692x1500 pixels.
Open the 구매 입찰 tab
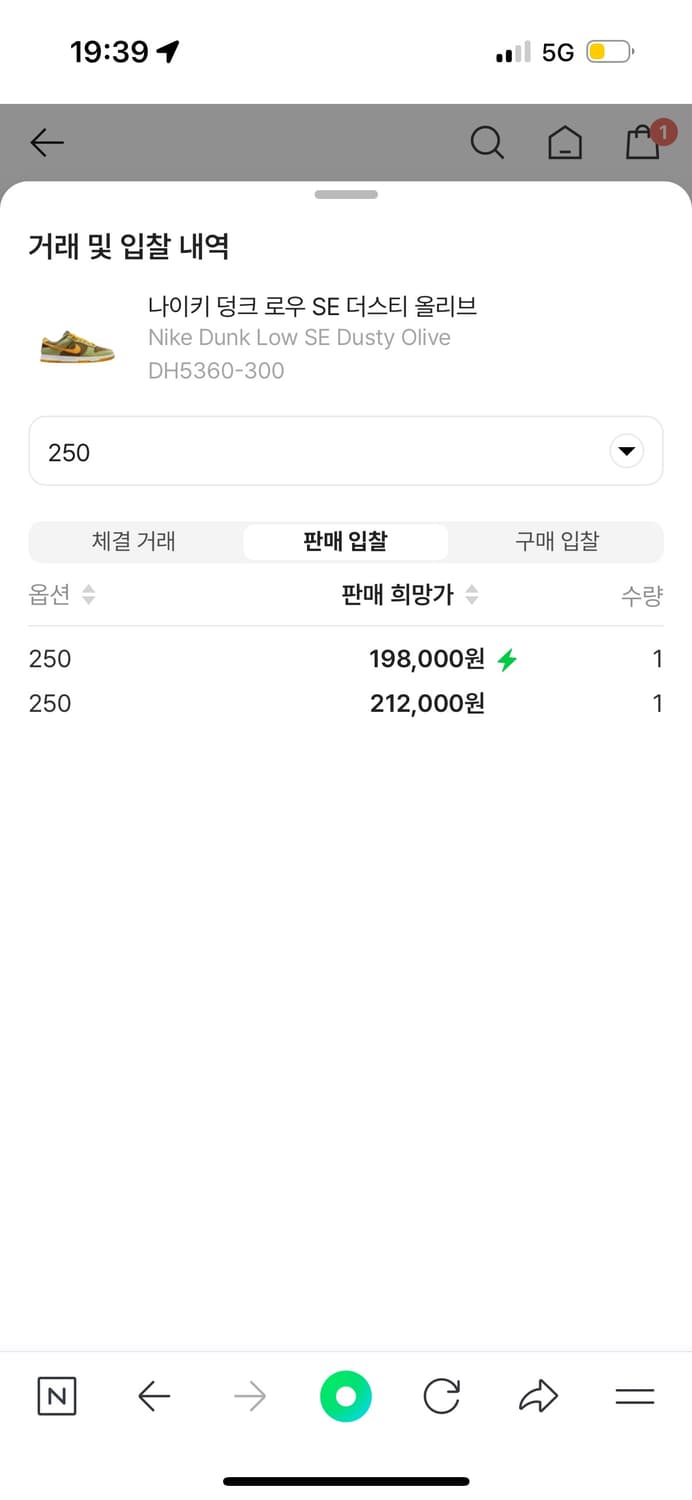[557, 541]
